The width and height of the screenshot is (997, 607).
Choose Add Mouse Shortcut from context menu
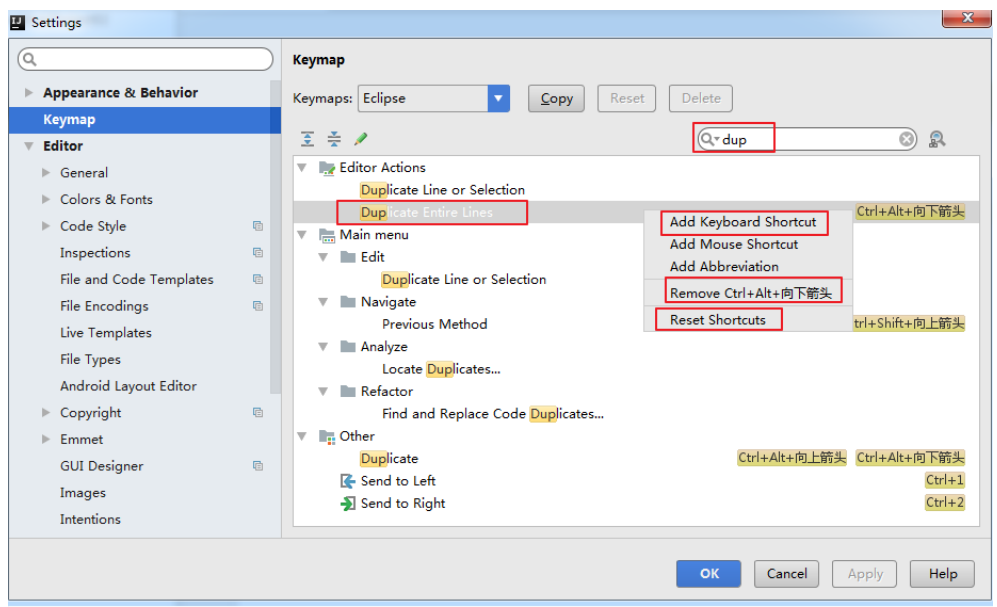[x=748, y=245]
